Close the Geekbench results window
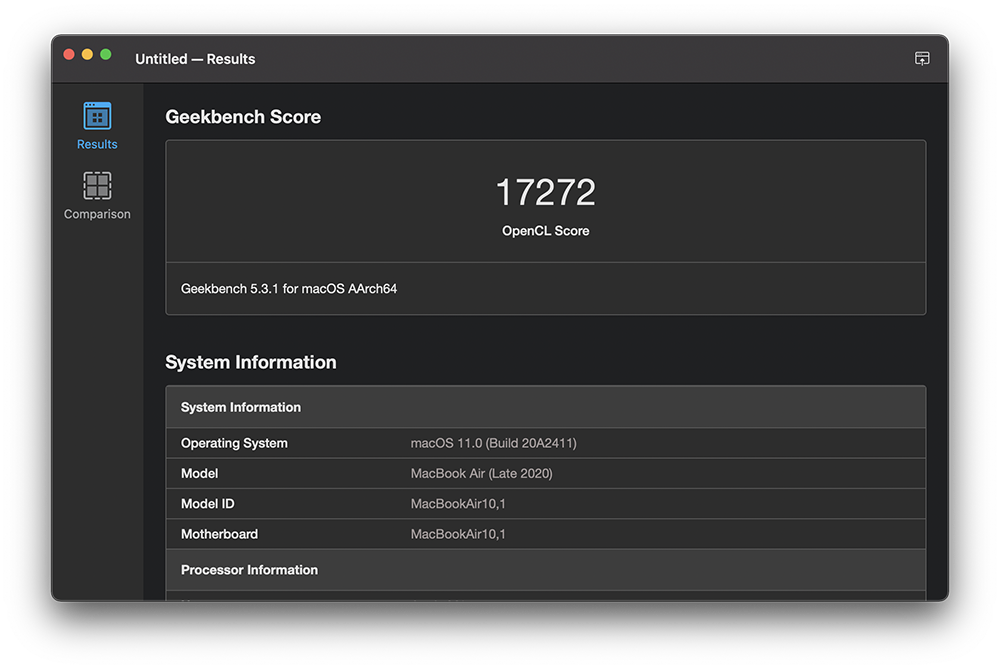The height and width of the screenshot is (669, 1000). click(69, 55)
